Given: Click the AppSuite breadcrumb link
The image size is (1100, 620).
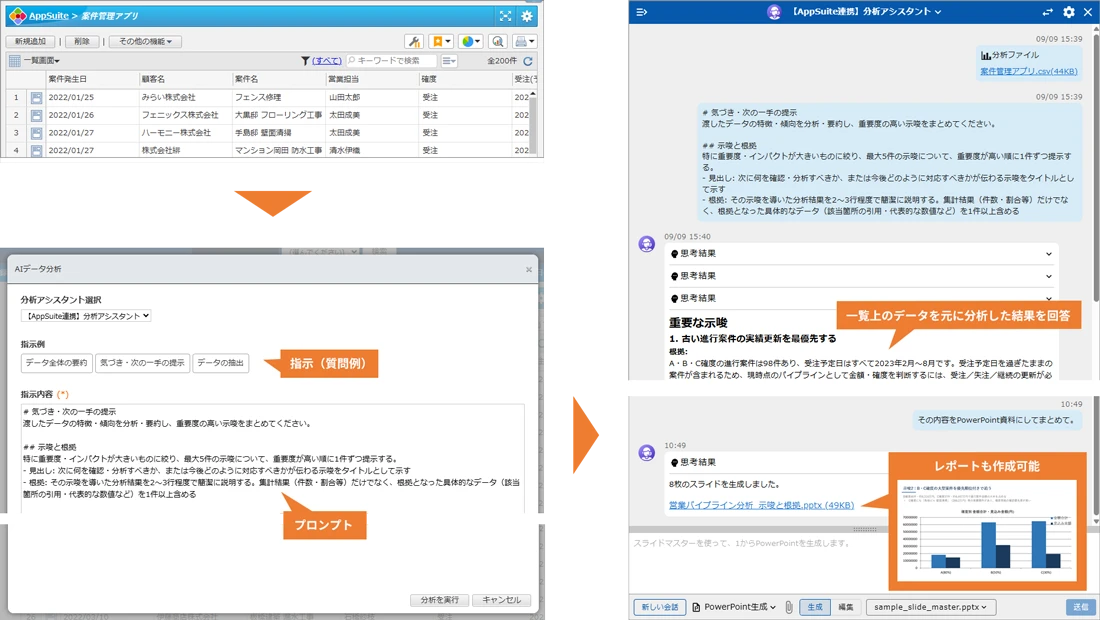Looking at the screenshot, I should [x=48, y=15].
